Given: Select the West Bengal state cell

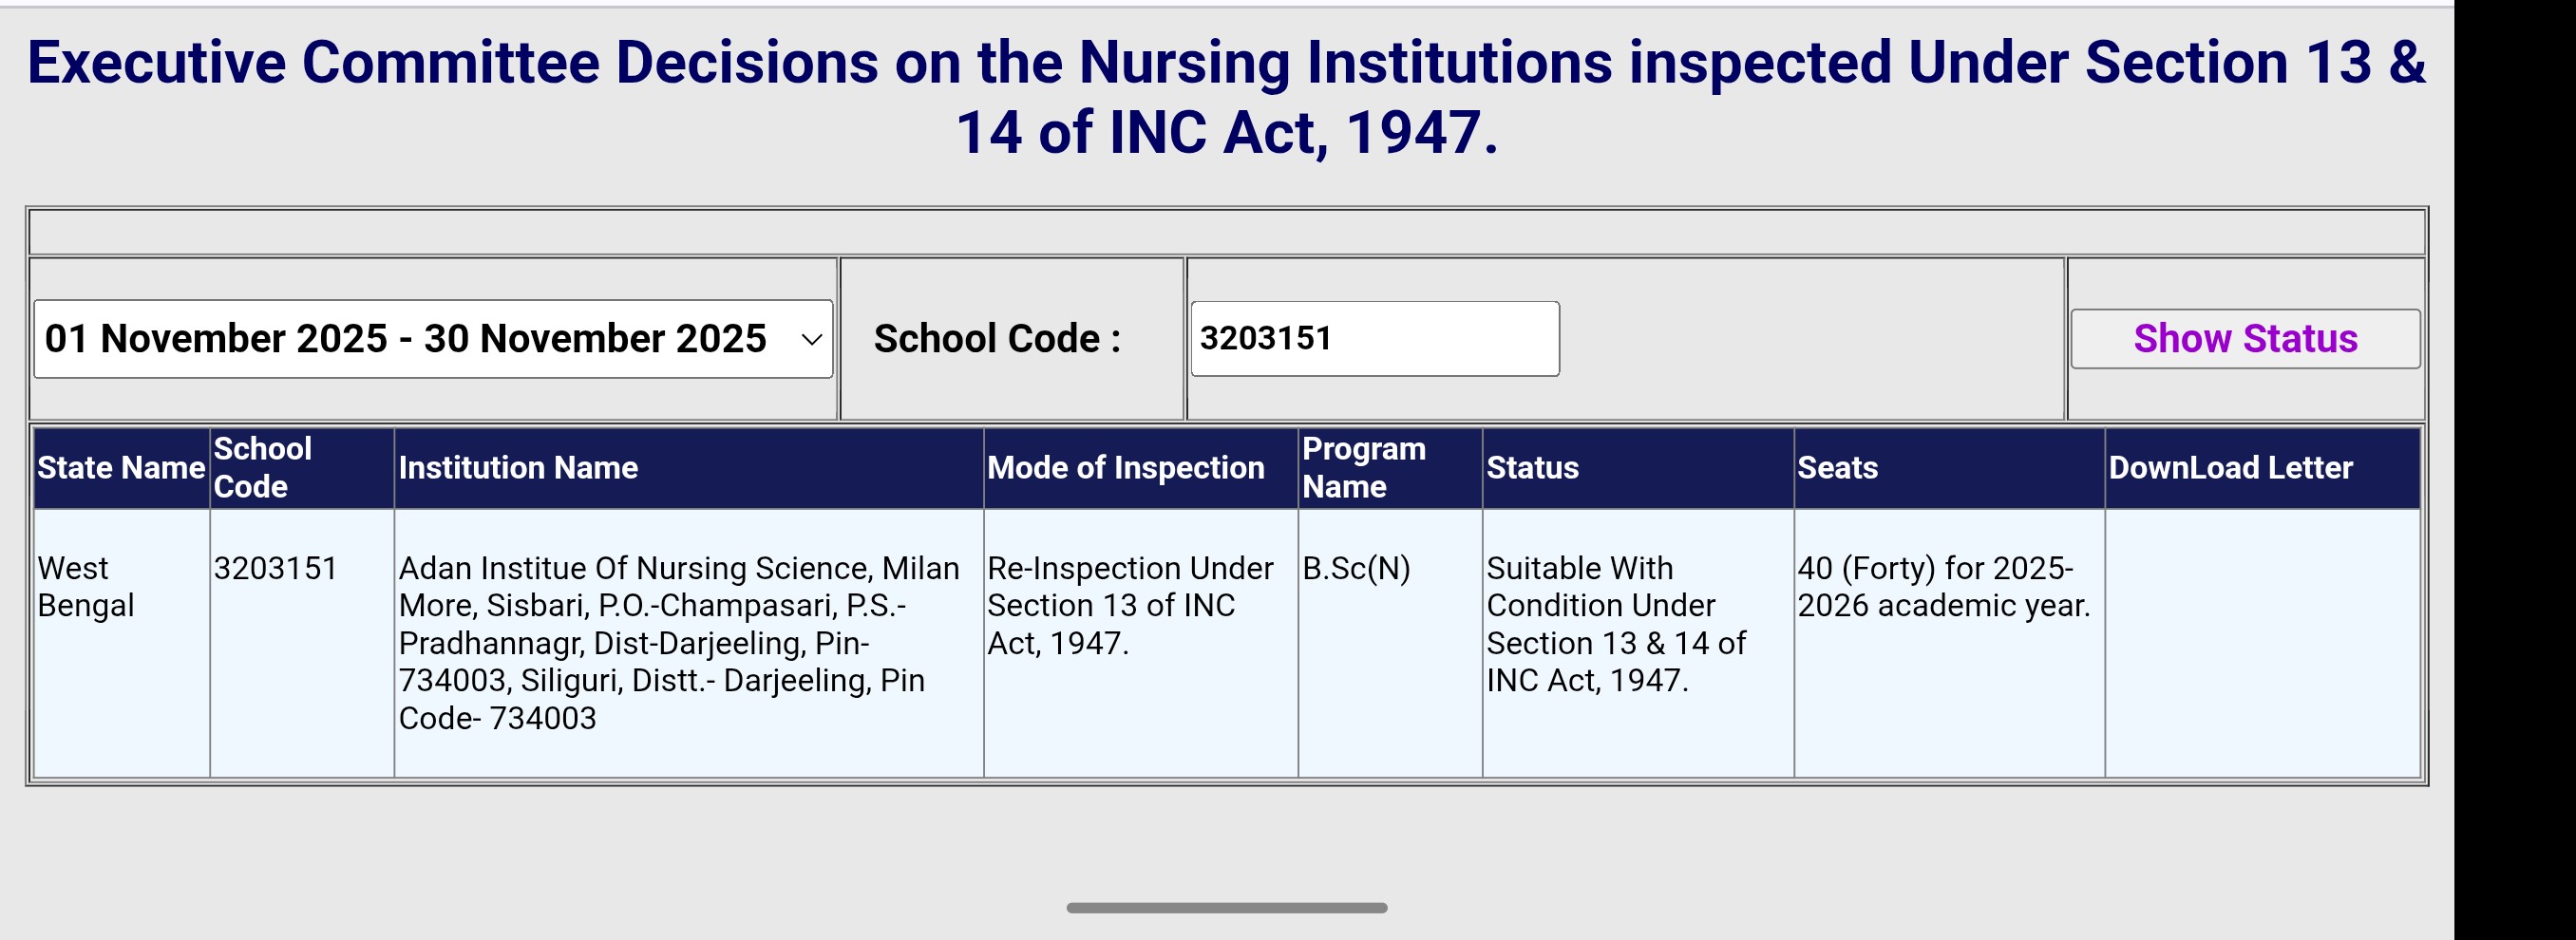Looking at the screenshot, I should pyautogui.click(x=86, y=587).
